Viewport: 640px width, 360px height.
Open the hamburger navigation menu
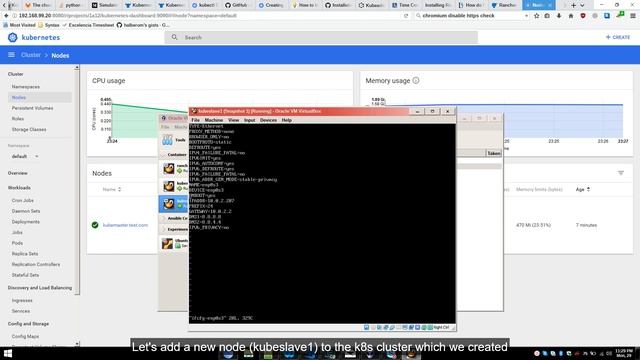pyautogui.click(x=11, y=55)
